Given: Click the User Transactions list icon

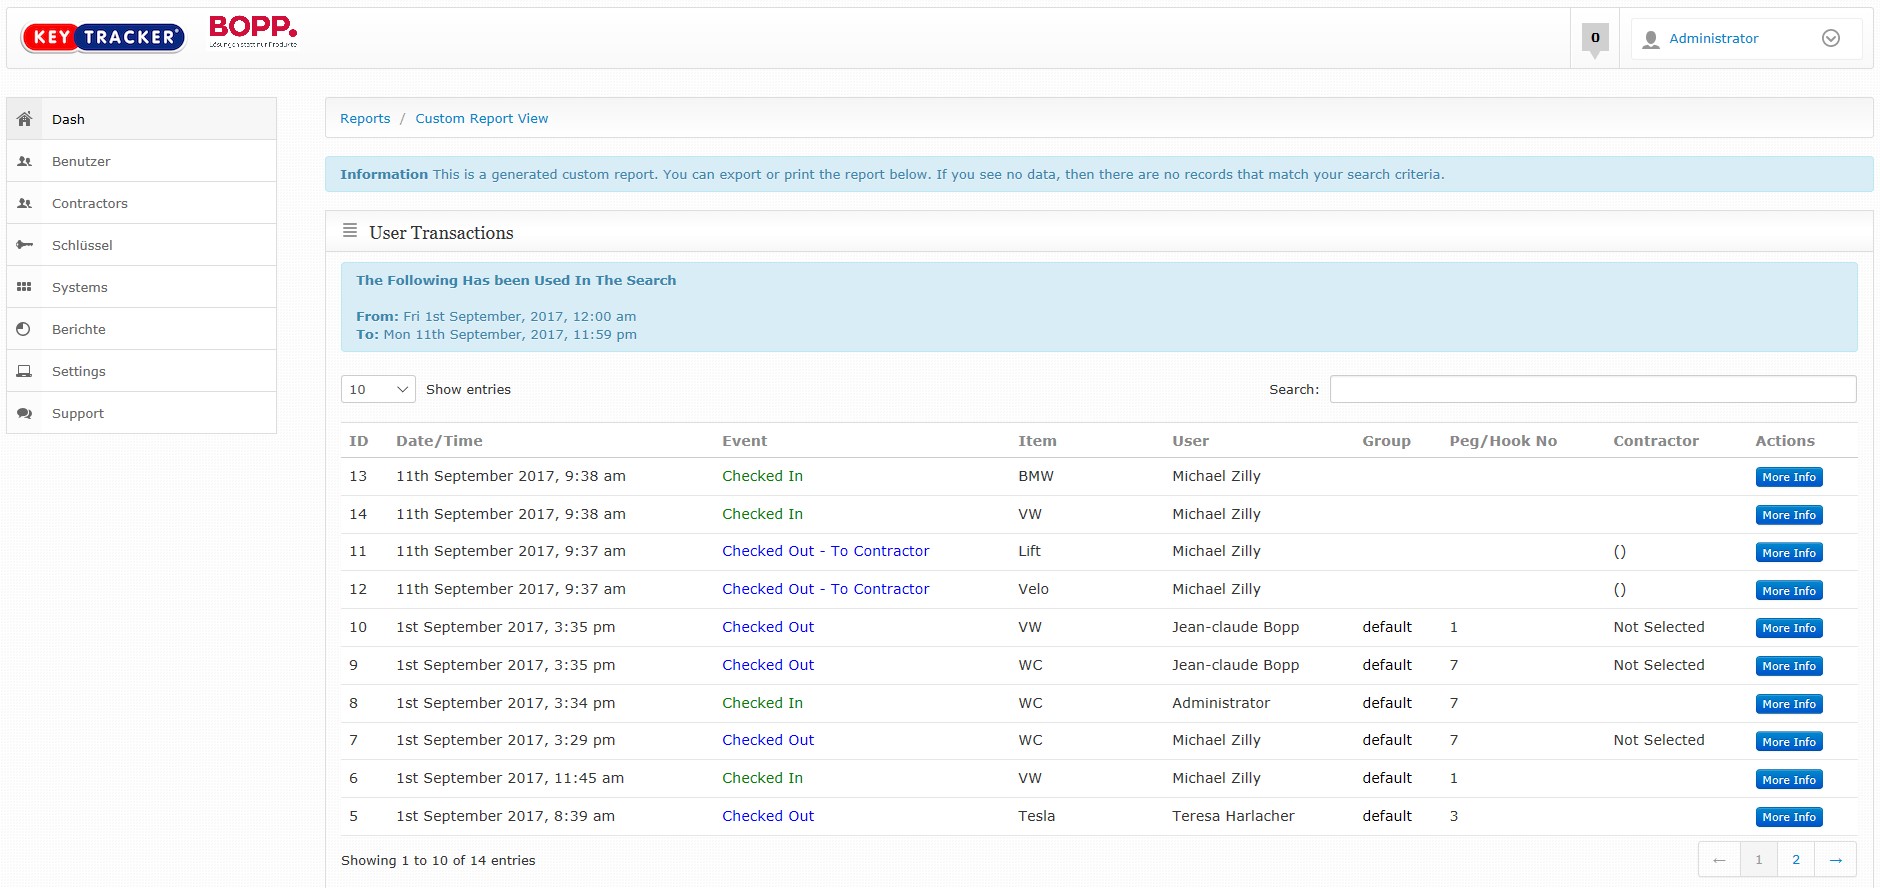Looking at the screenshot, I should (x=350, y=231).
